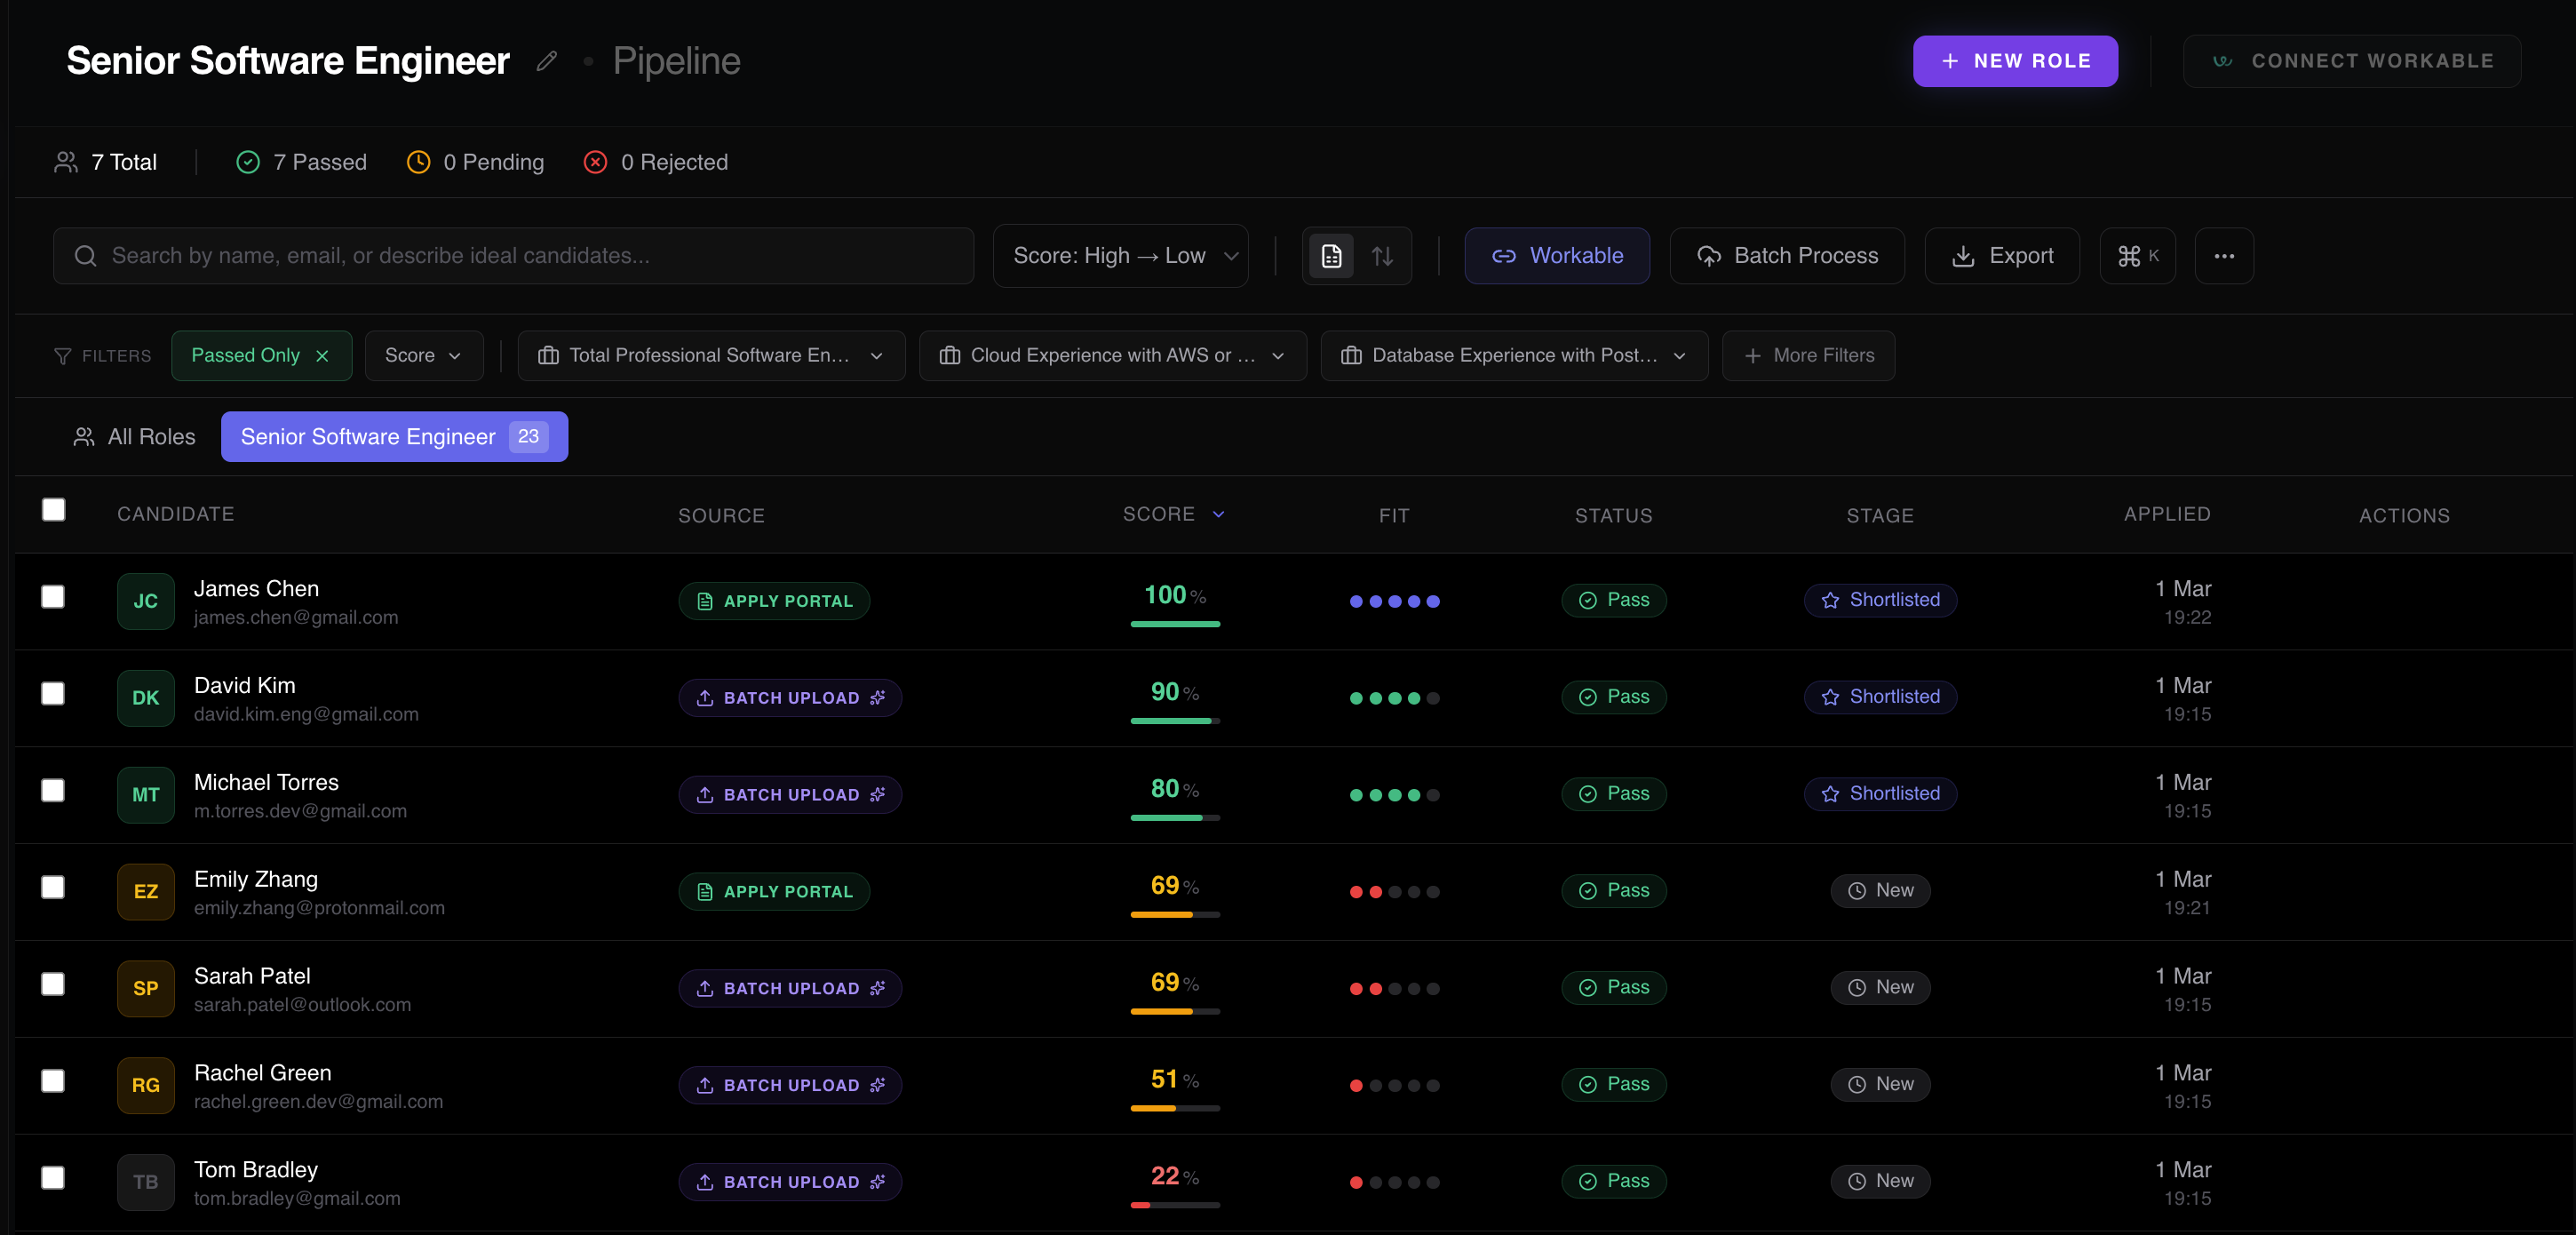Viewport: 2576px width, 1235px height.
Task: Switch to the All Roles tab
Action: pyautogui.click(x=133, y=436)
